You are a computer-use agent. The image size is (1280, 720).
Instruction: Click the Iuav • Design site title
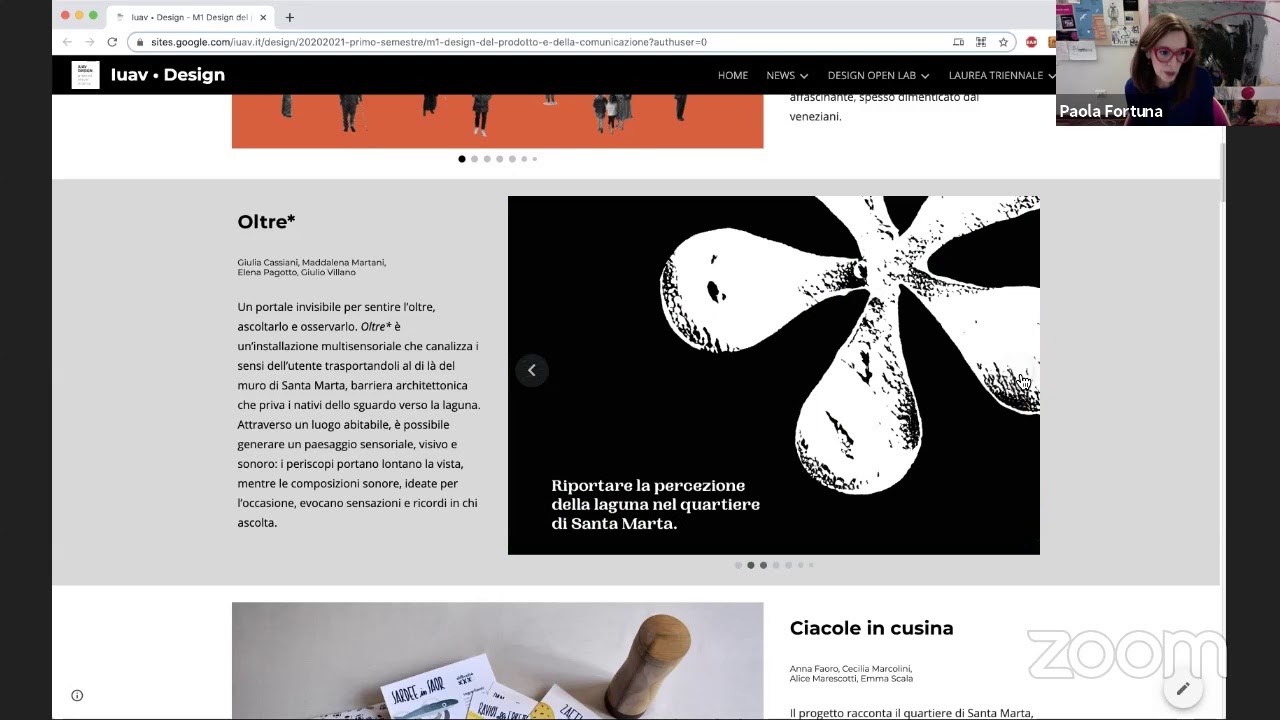coord(168,75)
